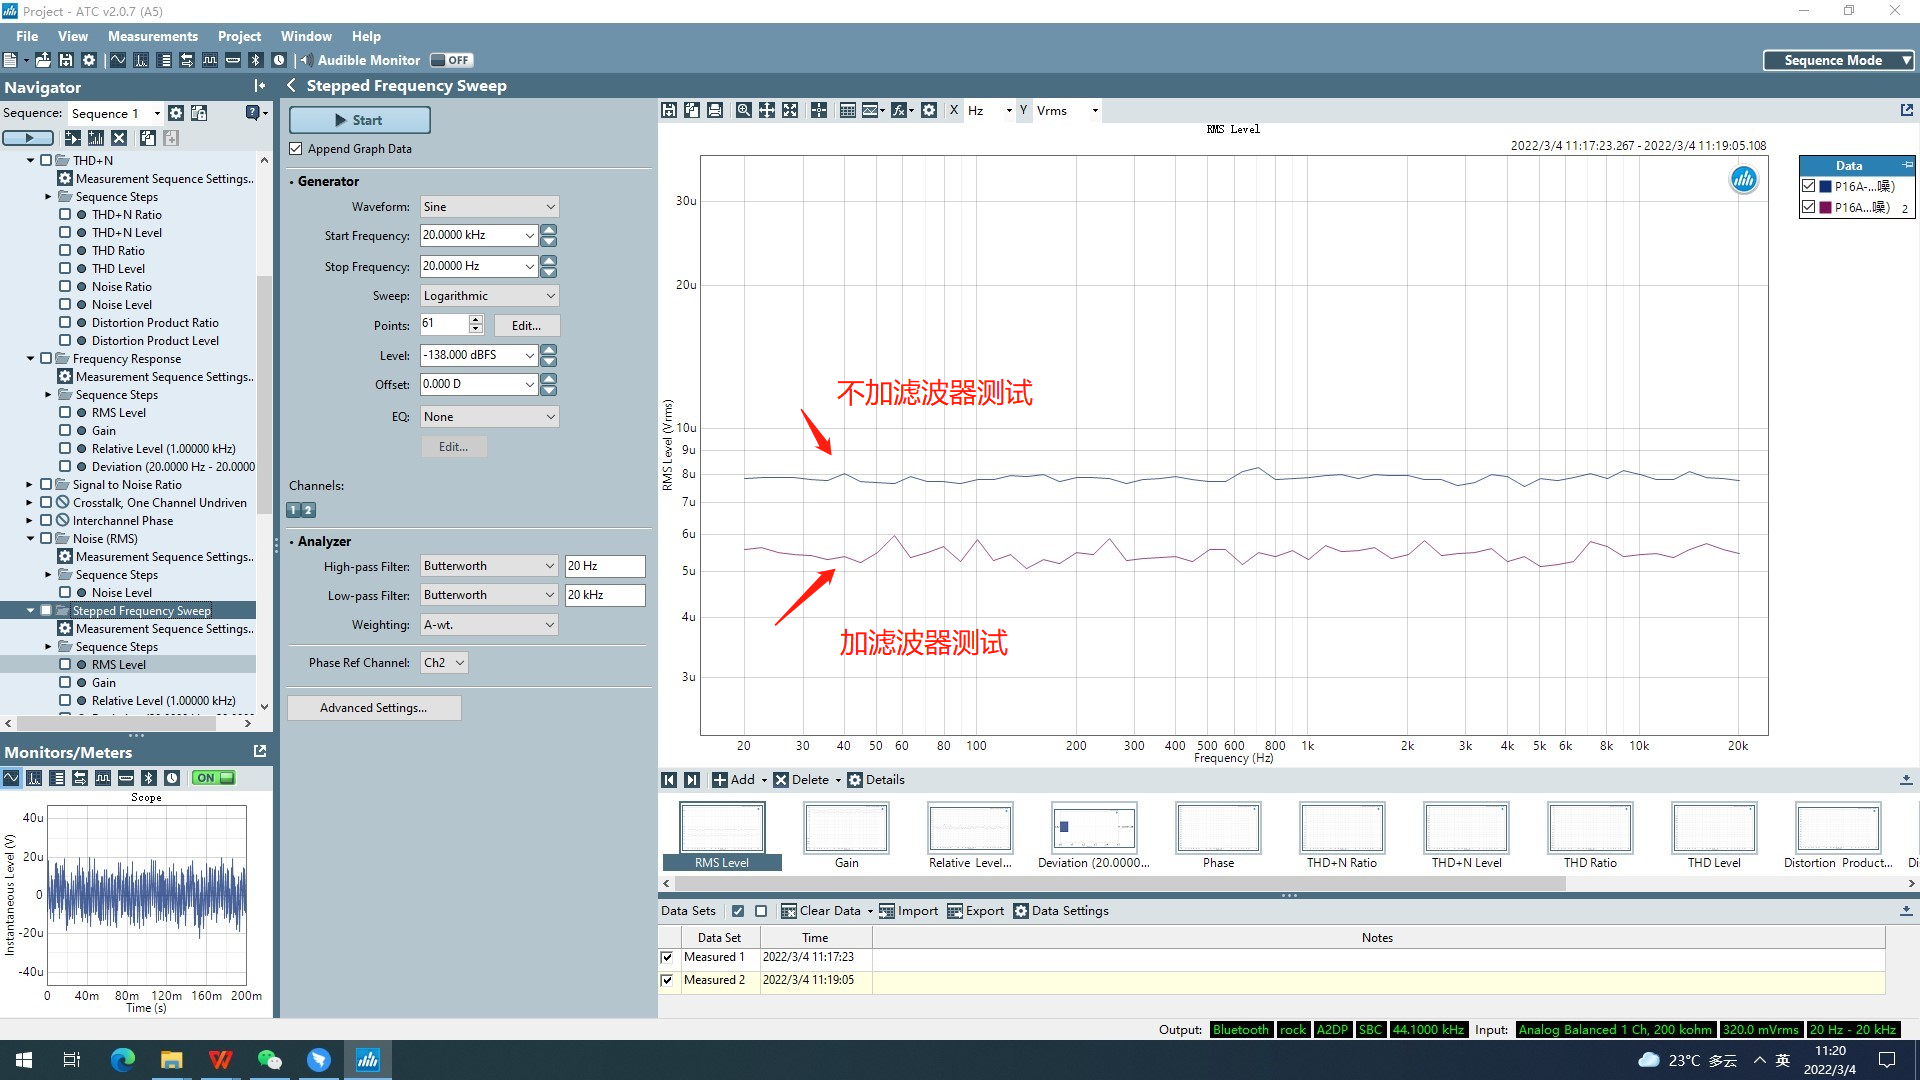Open the FFT spectrum monitor in Monitors/Meters
This screenshot has height=1080, width=1920.
[34, 778]
